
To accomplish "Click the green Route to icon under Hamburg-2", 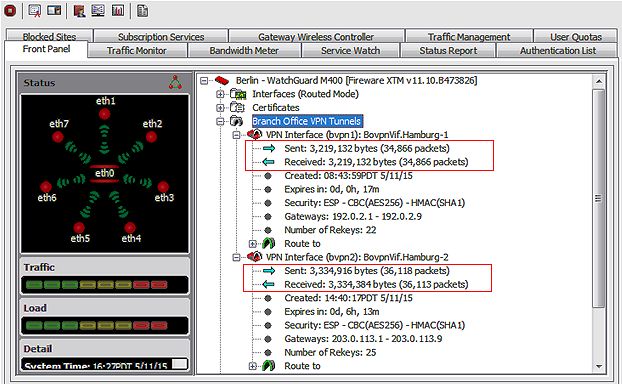I will 269,366.
